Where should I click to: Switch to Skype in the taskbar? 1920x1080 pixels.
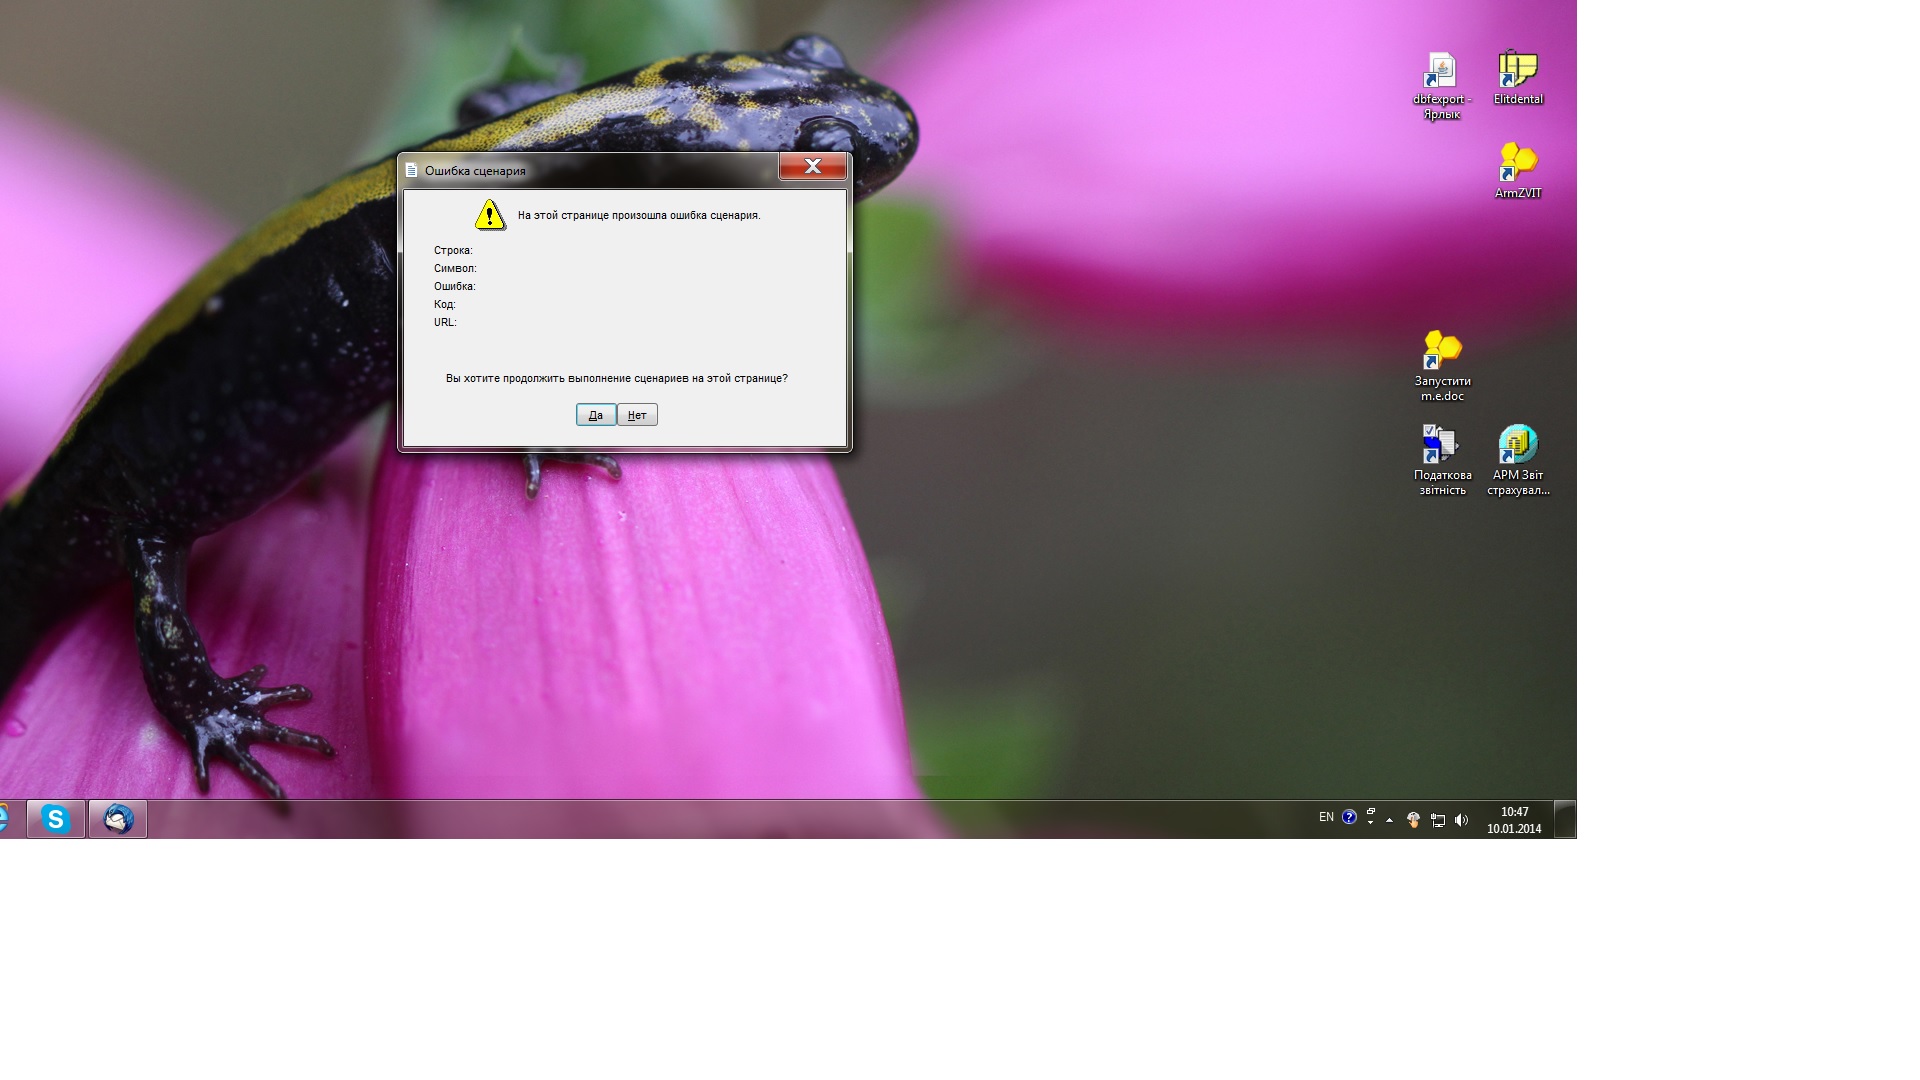[56, 819]
